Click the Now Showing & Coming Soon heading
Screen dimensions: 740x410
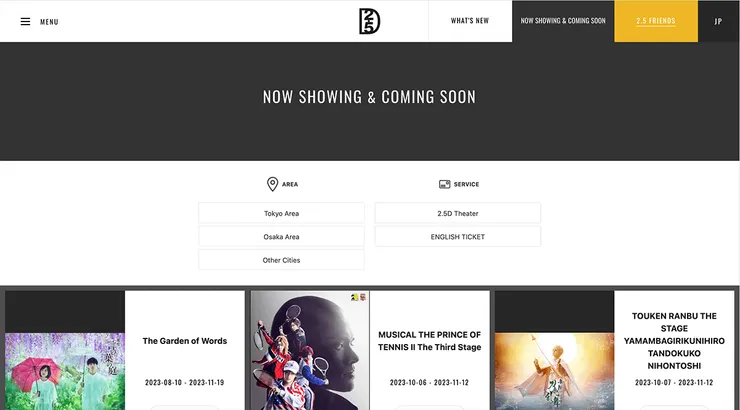click(x=370, y=97)
